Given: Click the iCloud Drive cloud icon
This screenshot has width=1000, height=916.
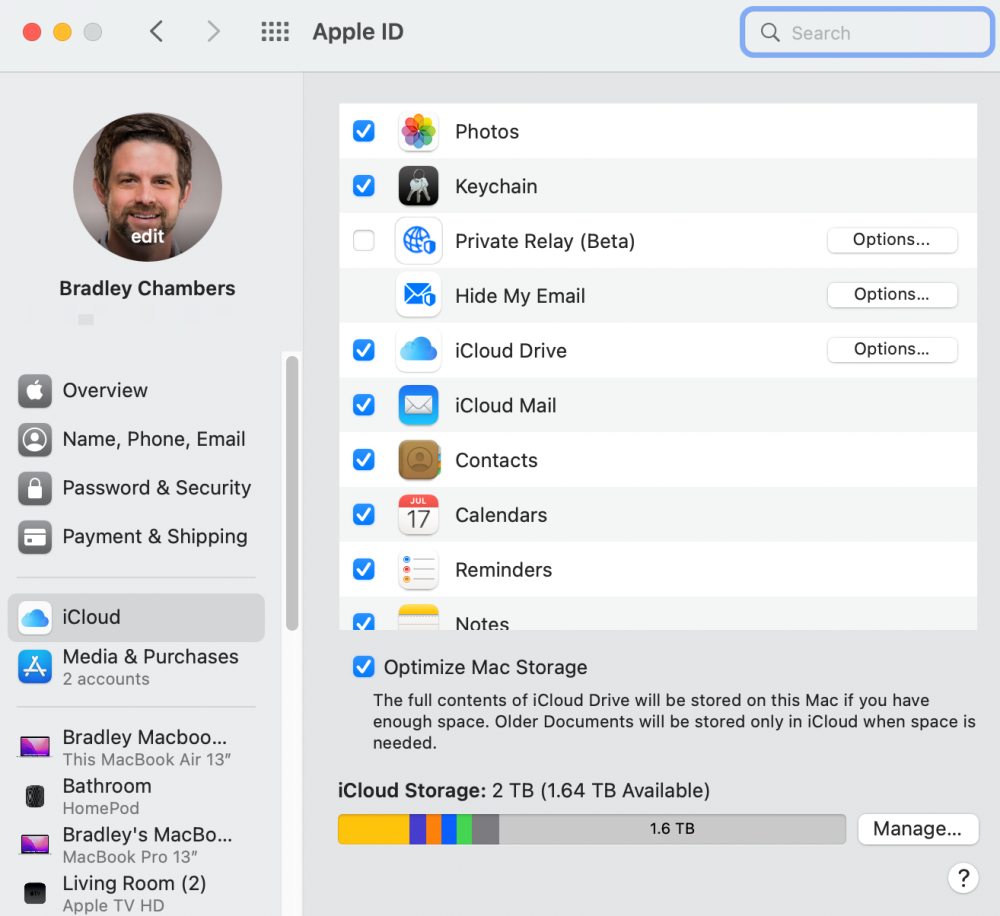Looking at the screenshot, I should click(418, 350).
